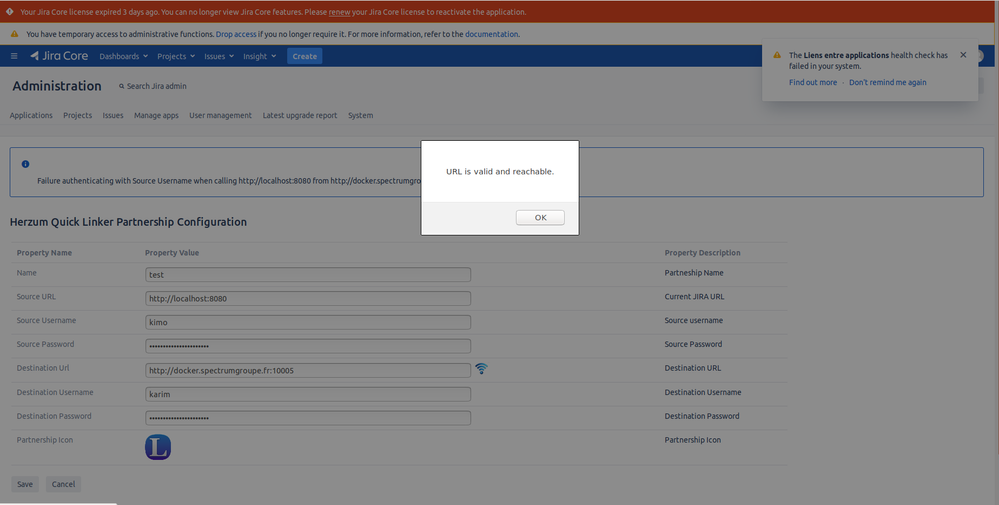Click the Source Username input field
The image size is (999, 505).
tap(308, 322)
